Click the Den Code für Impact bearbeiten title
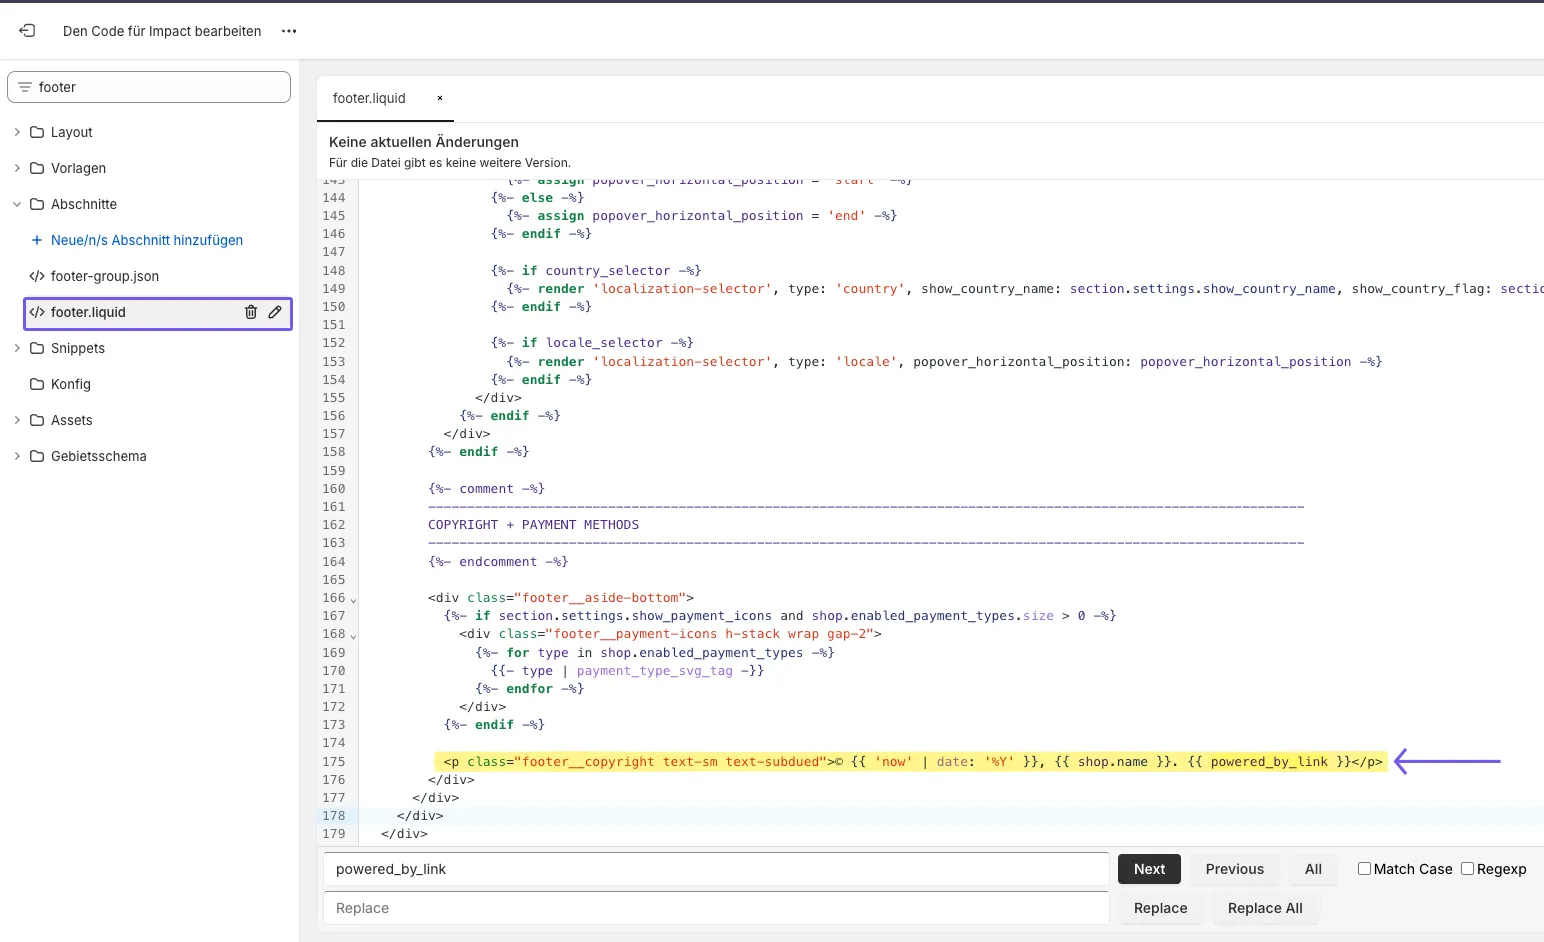Image resolution: width=1544 pixels, height=942 pixels. [162, 31]
